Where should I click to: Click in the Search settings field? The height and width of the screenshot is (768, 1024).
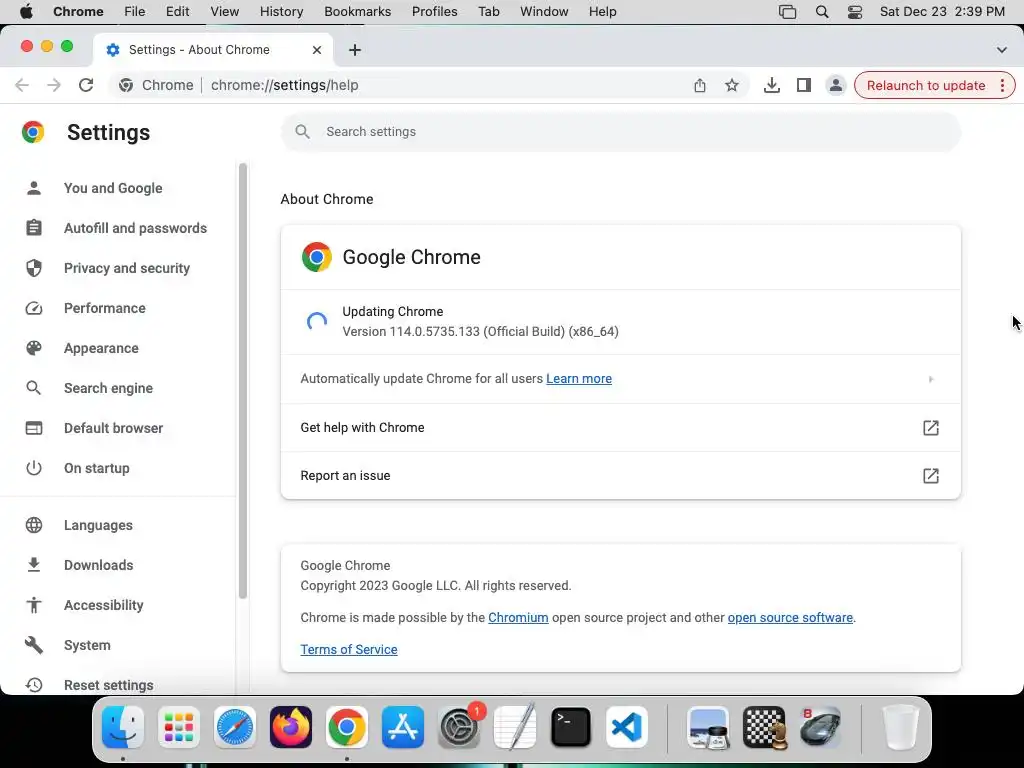pos(620,132)
